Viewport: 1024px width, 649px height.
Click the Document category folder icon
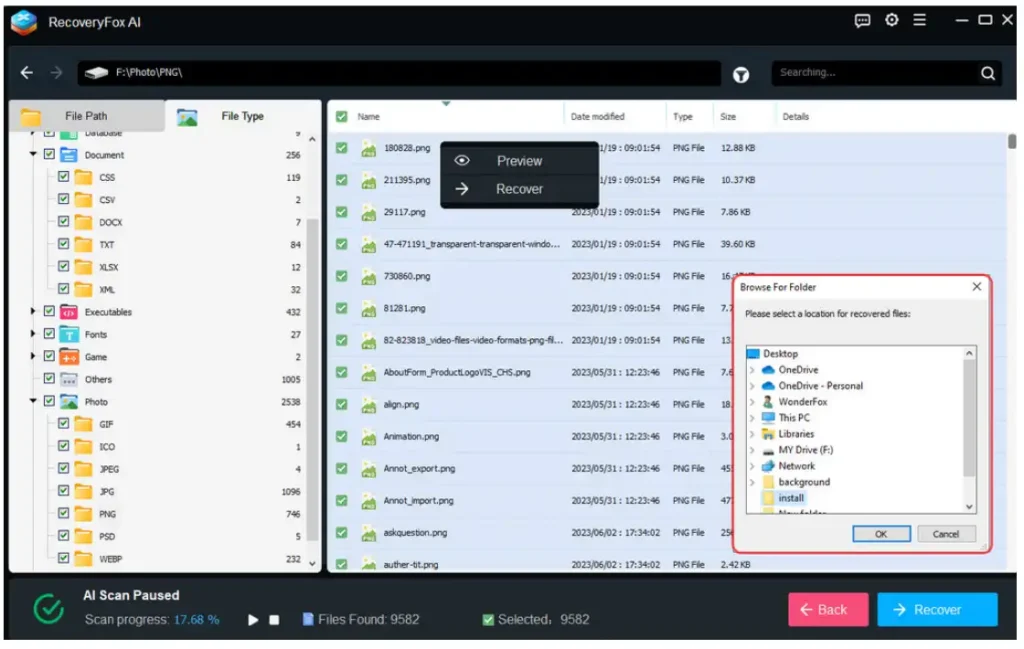coord(69,155)
